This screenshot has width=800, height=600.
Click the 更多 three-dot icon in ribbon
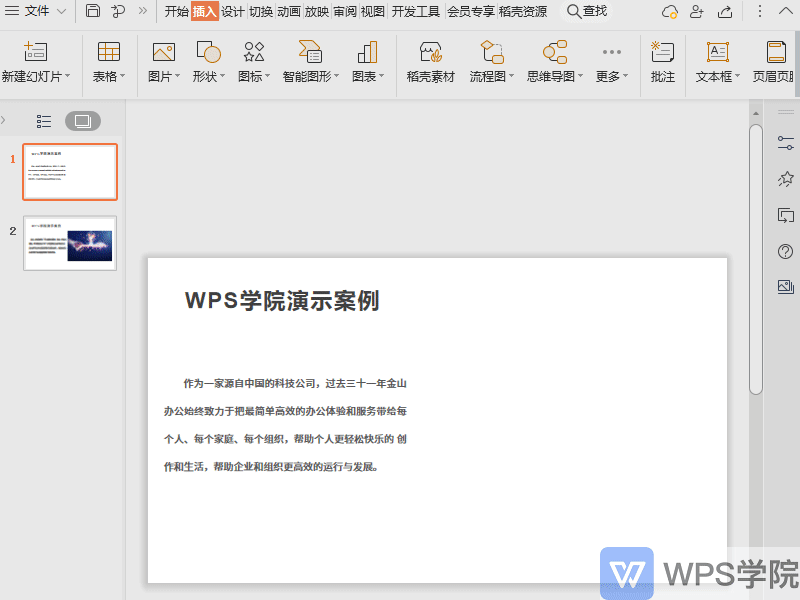612,52
